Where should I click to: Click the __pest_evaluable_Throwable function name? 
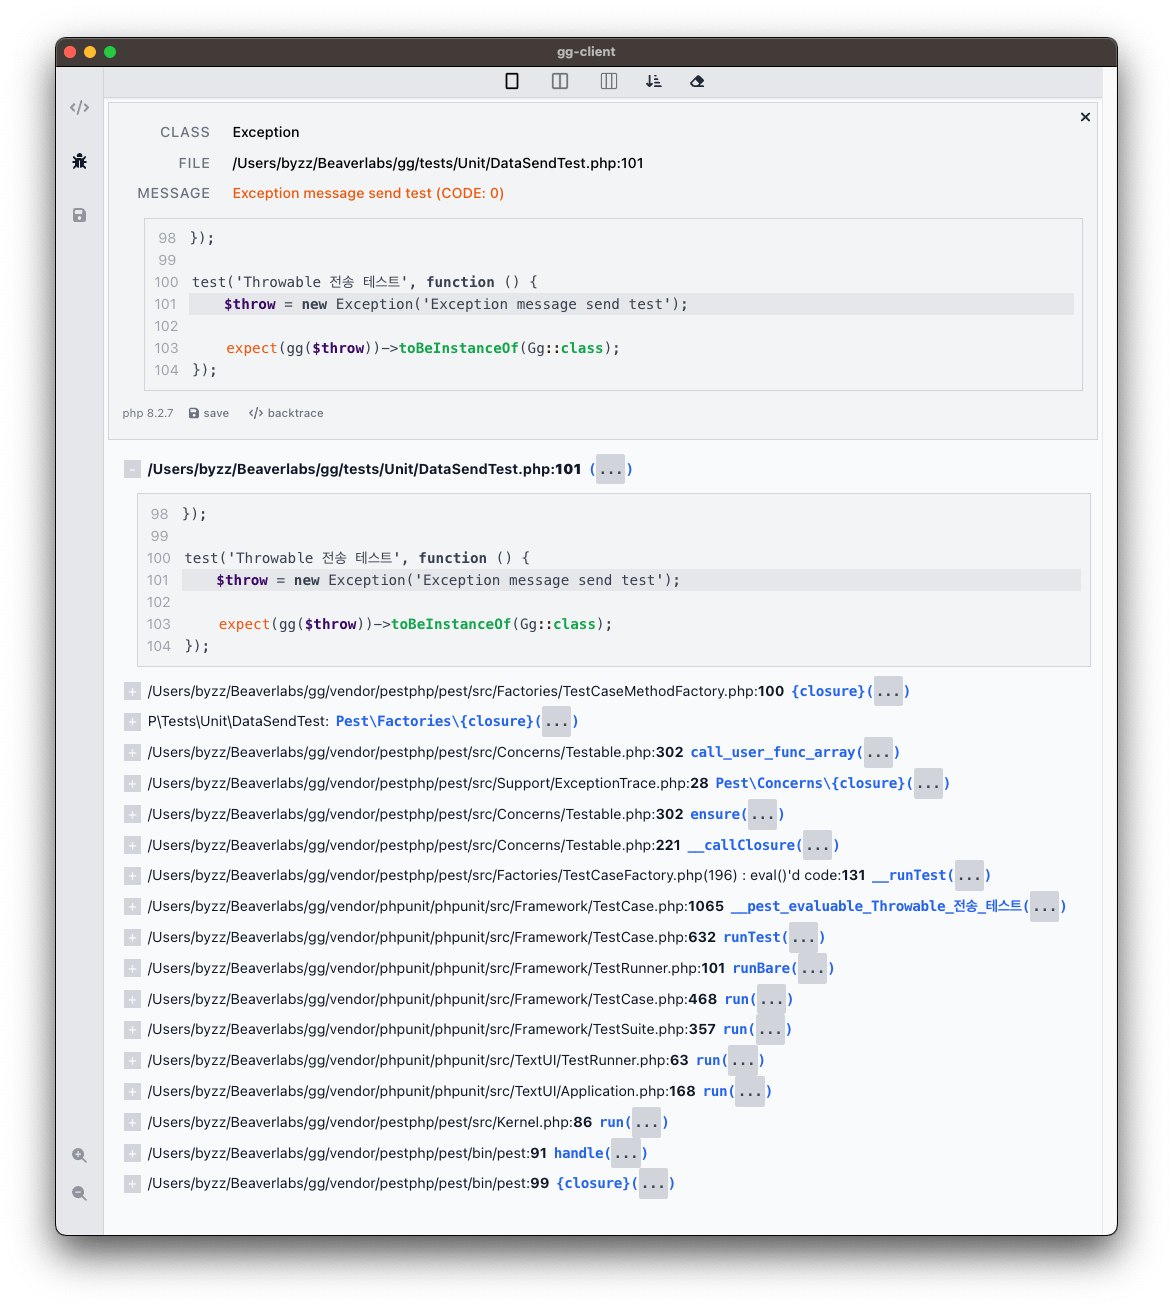pos(876,906)
